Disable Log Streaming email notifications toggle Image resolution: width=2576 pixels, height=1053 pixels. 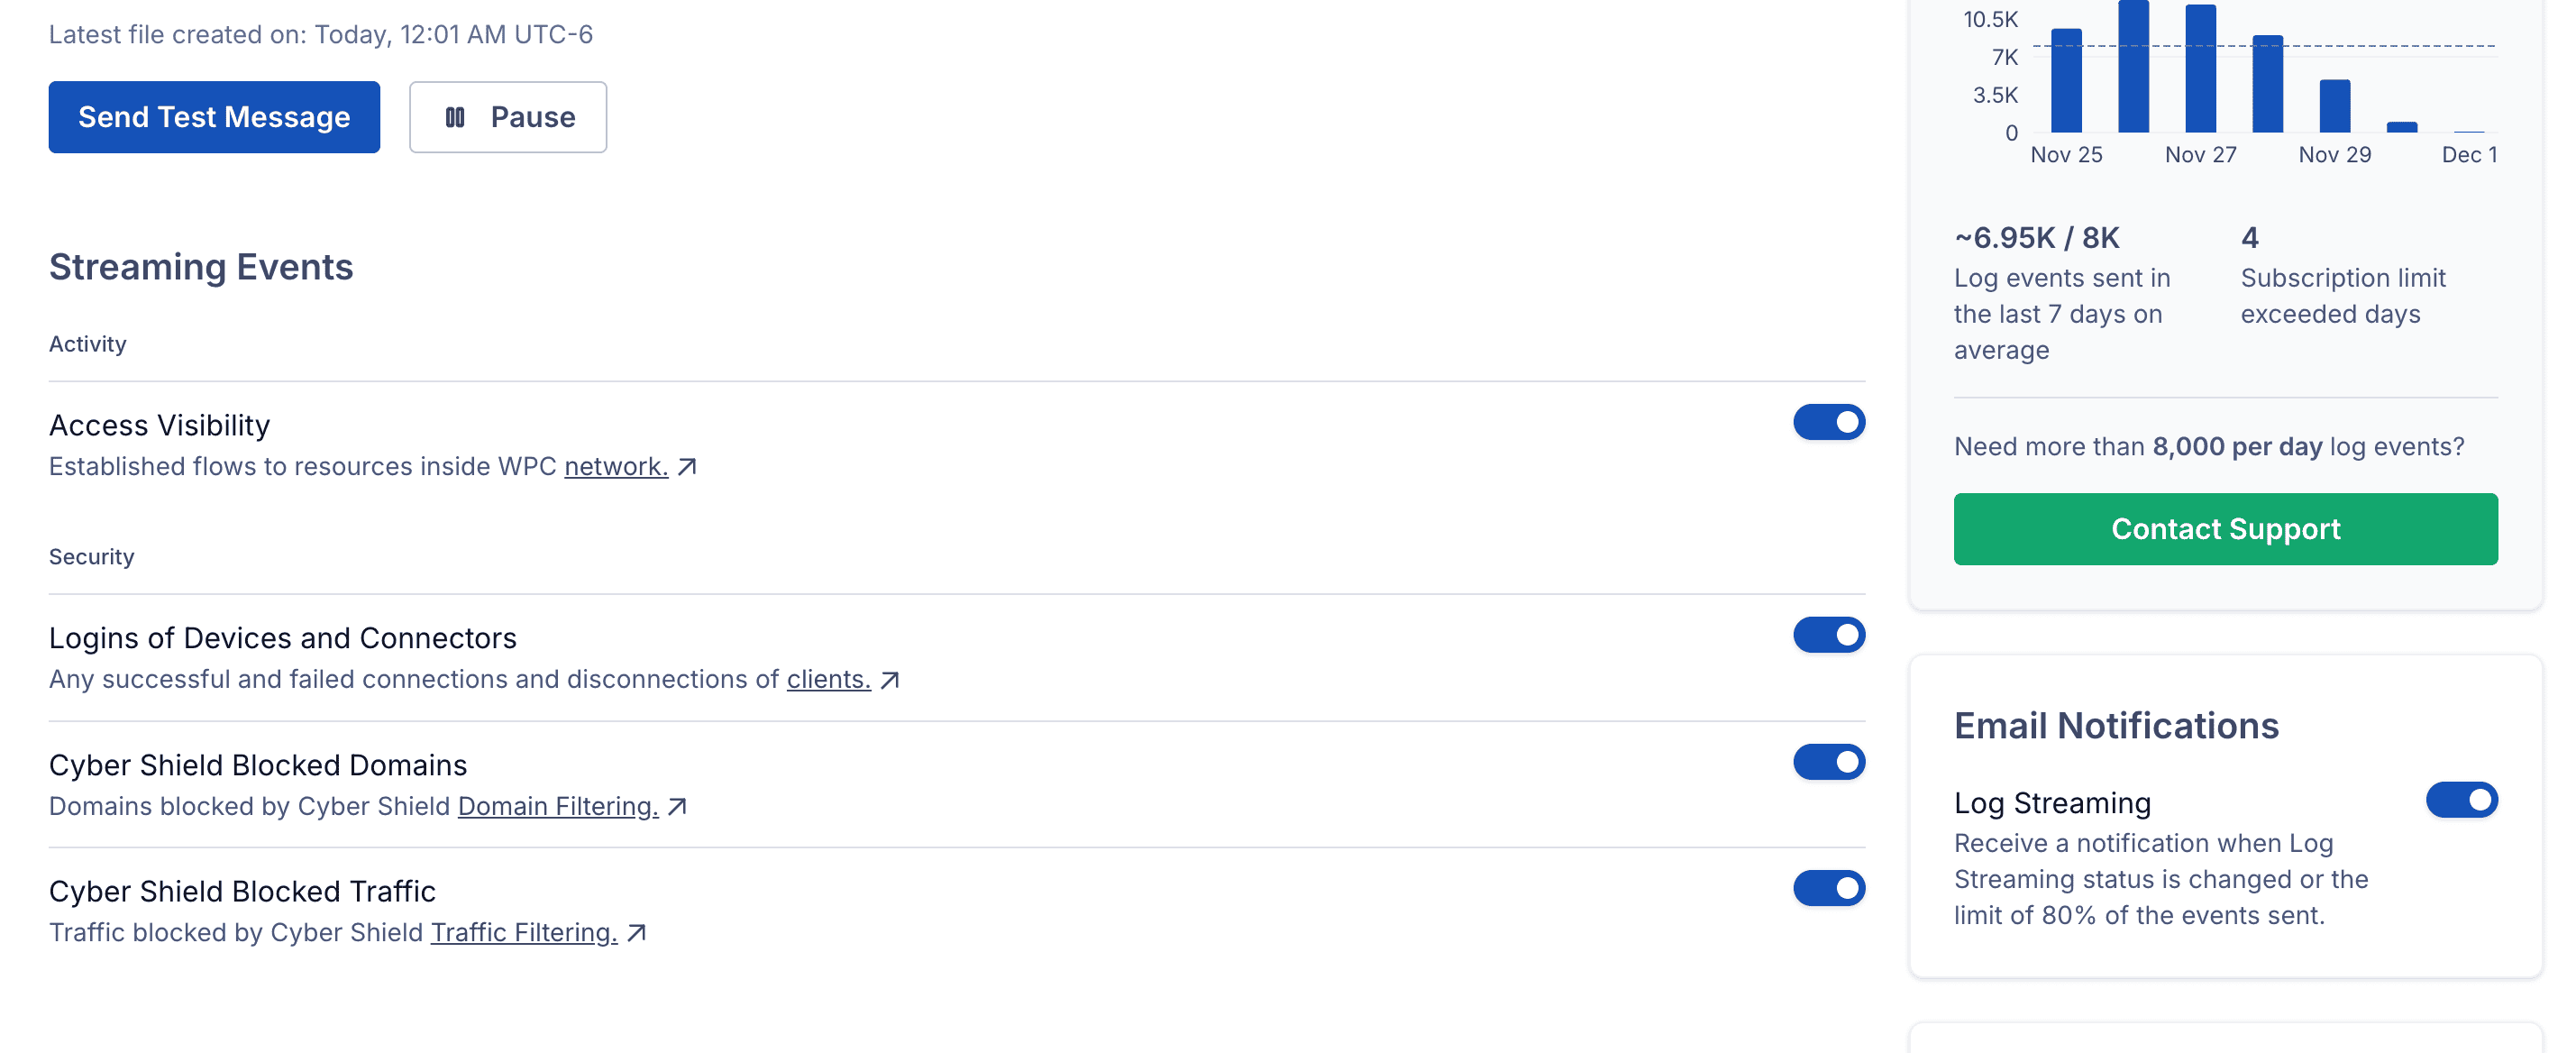tap(2461, 801)
